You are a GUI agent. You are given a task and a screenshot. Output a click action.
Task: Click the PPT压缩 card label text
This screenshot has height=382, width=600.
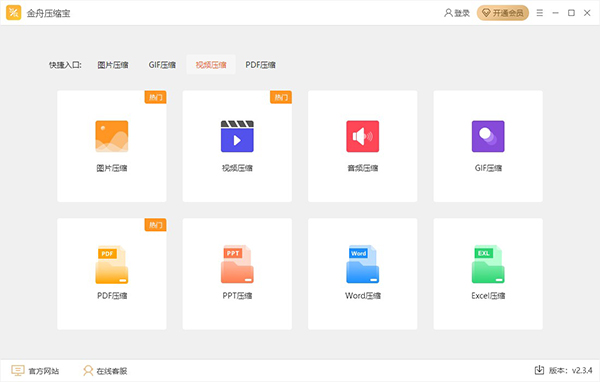point(237,295)
